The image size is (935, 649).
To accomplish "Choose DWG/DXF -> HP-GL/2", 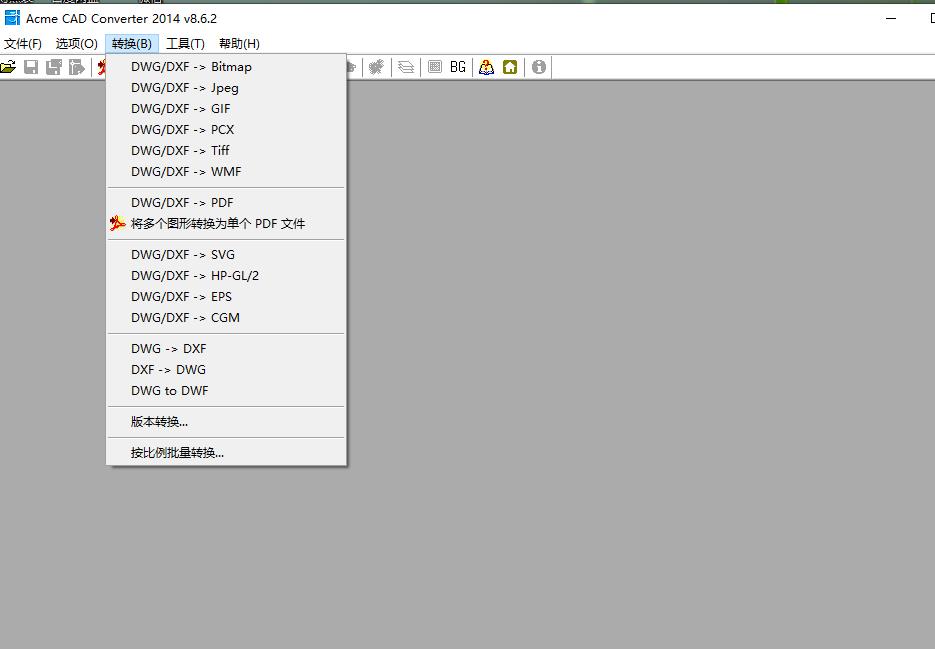I will [226, 276].
